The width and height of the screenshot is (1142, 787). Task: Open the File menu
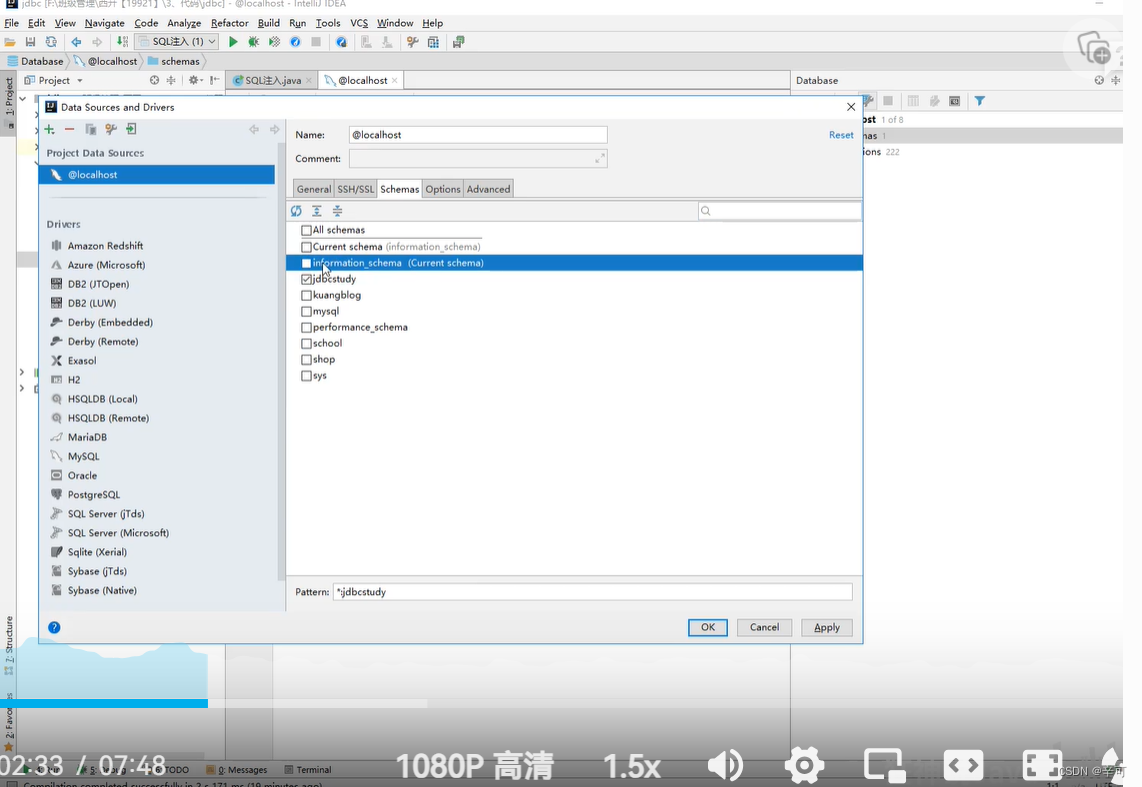point(12,23)
